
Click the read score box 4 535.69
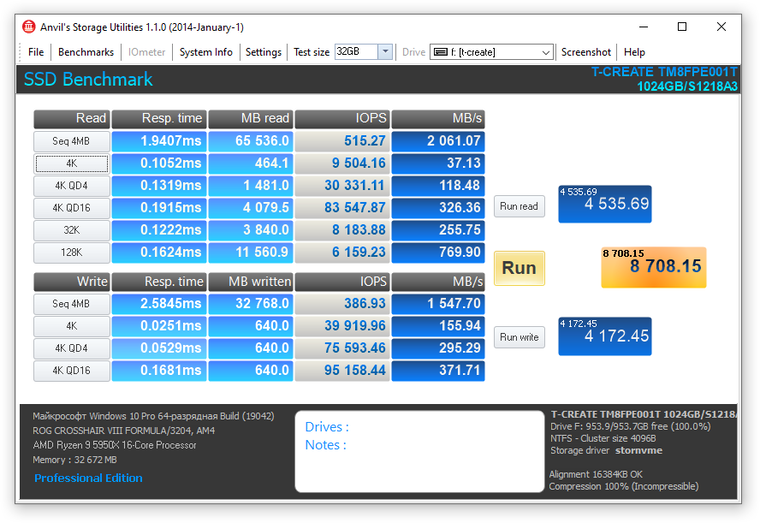605,204
